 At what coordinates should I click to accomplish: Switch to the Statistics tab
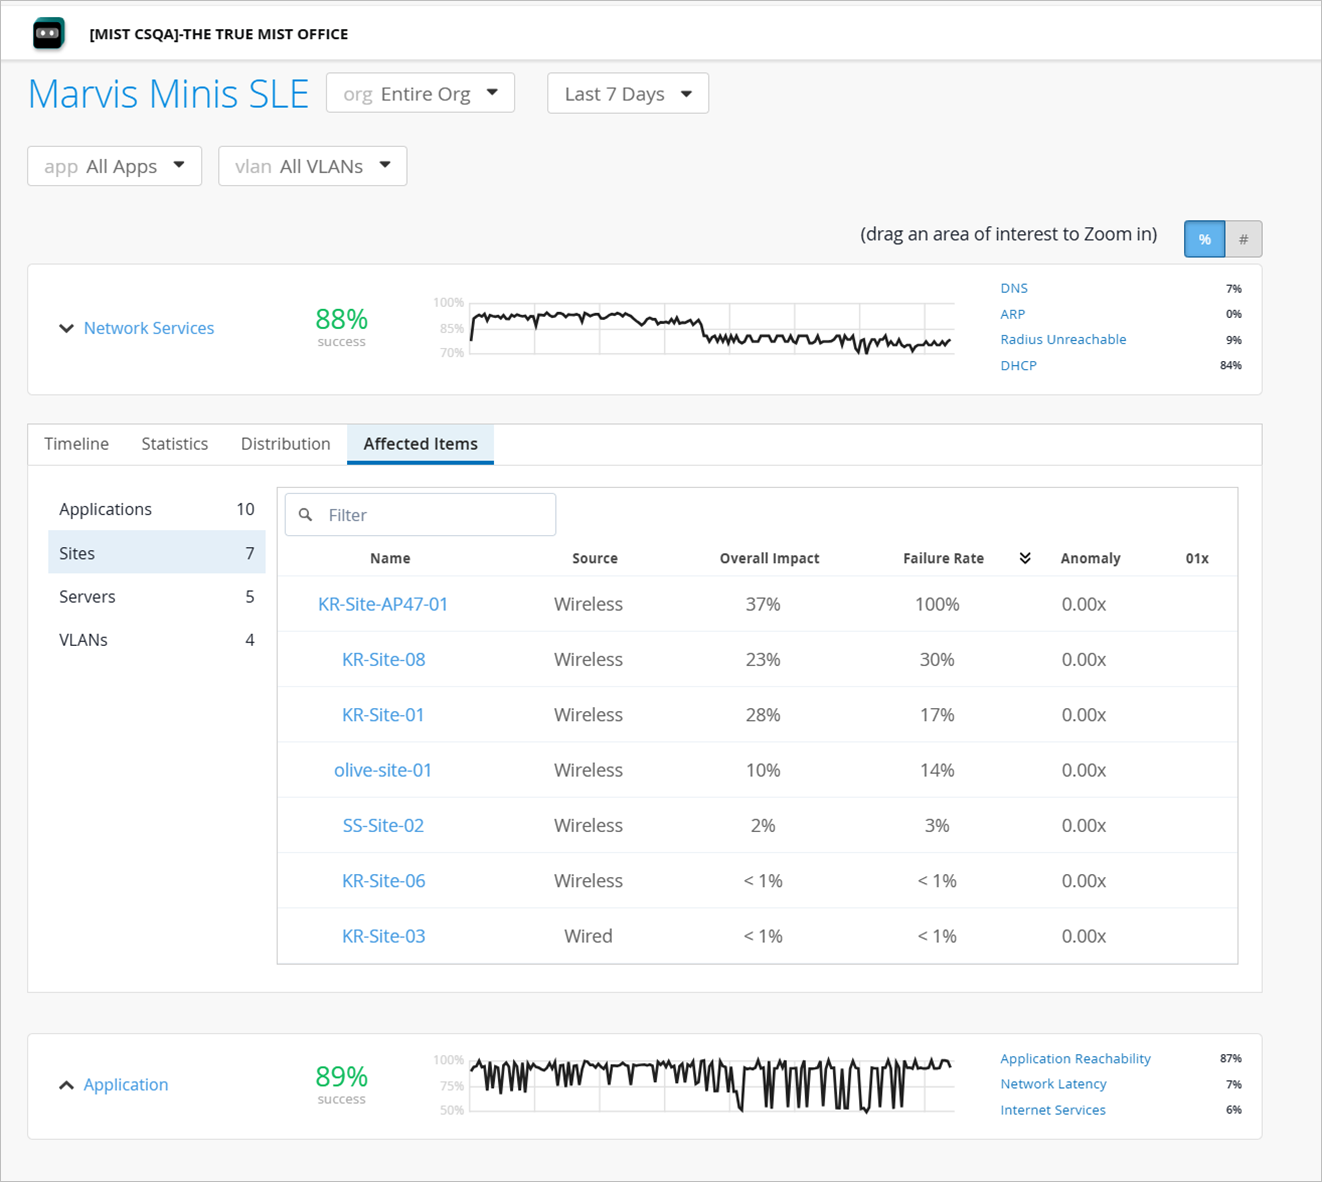tap(175, 444)
